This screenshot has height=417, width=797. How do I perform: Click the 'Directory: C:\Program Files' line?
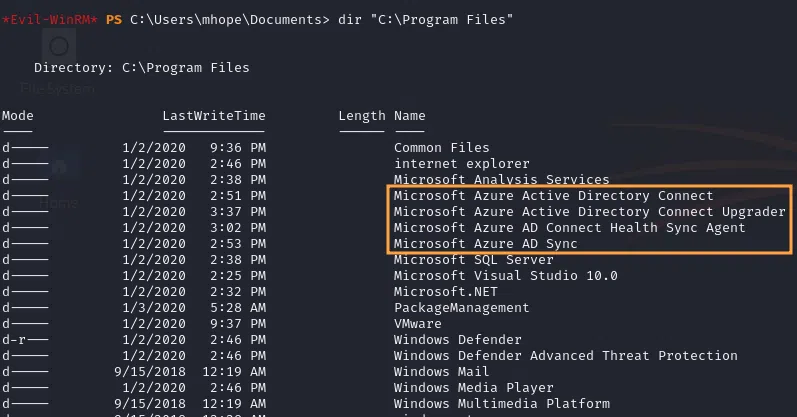tap(142, 68)
